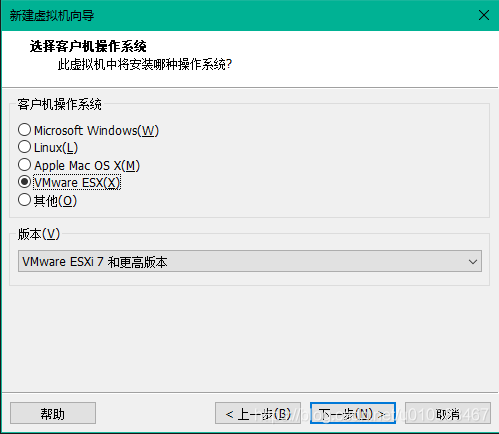Close the 新建虚拟机向导 dialog window

484,15
